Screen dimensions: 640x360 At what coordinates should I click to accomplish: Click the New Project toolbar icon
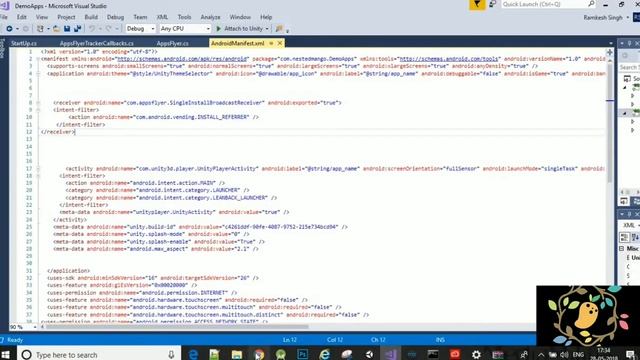[40, 29]
